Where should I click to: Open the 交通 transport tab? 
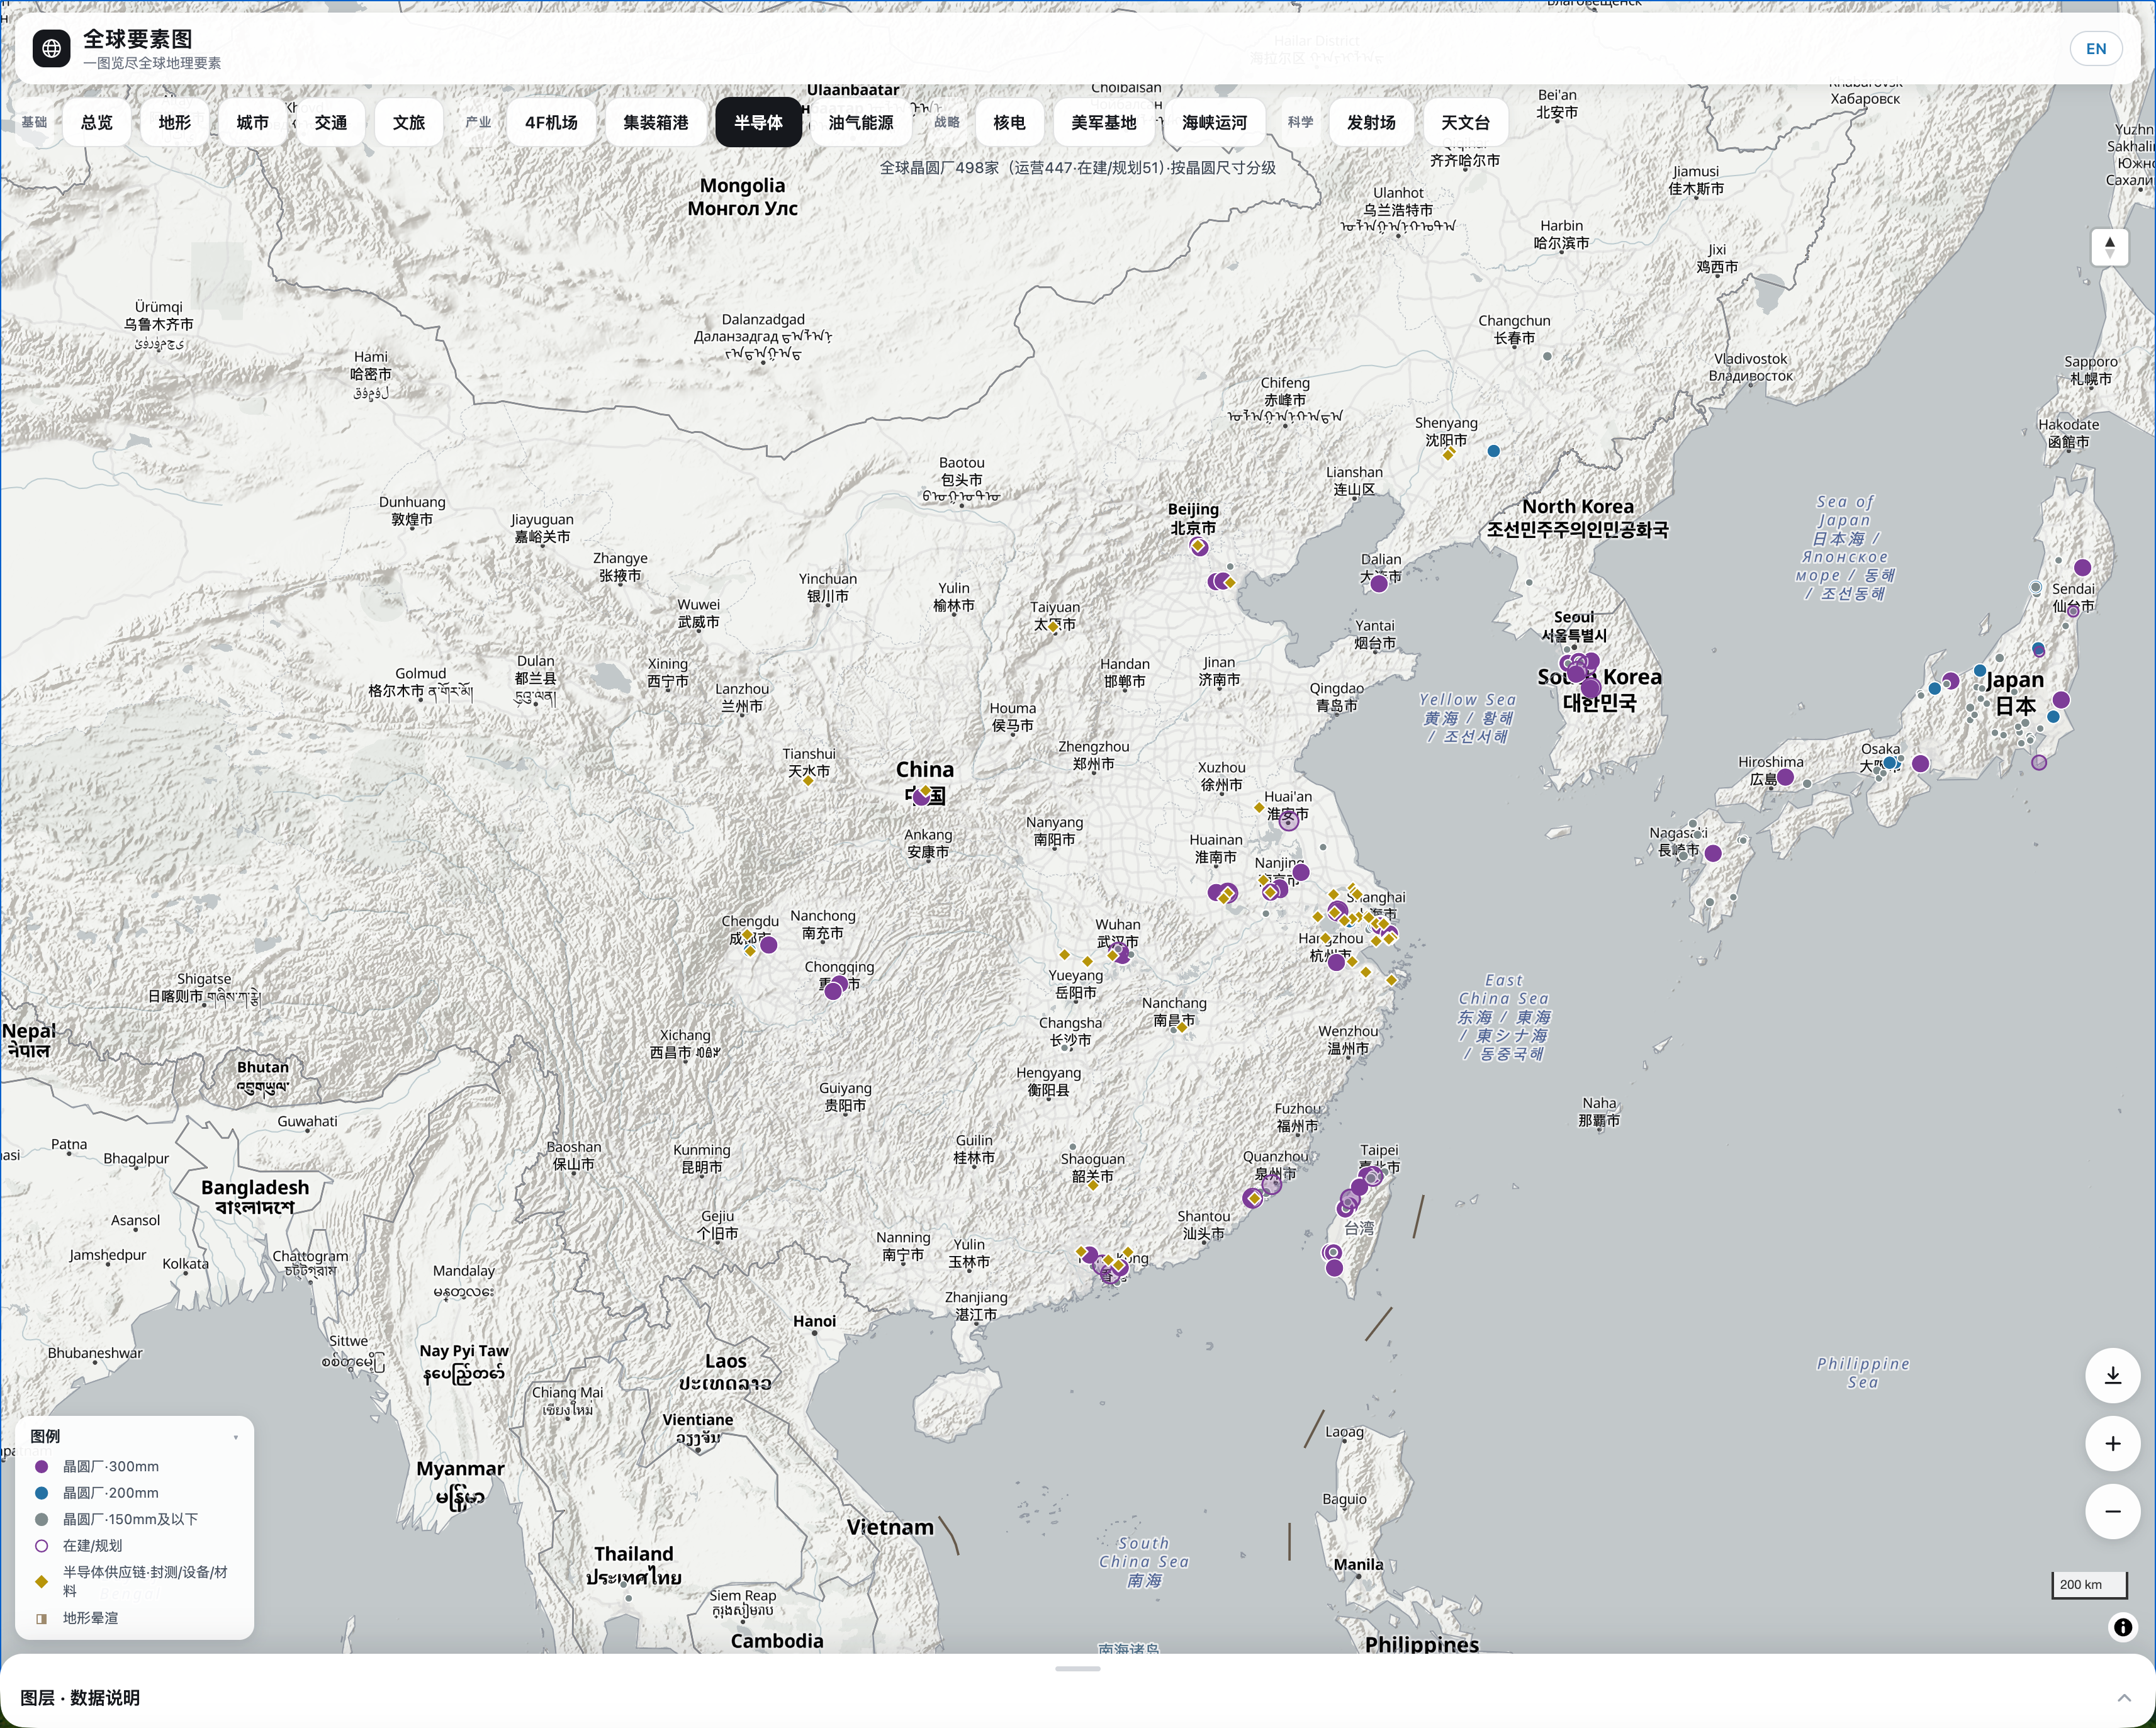tap(331, 122)
